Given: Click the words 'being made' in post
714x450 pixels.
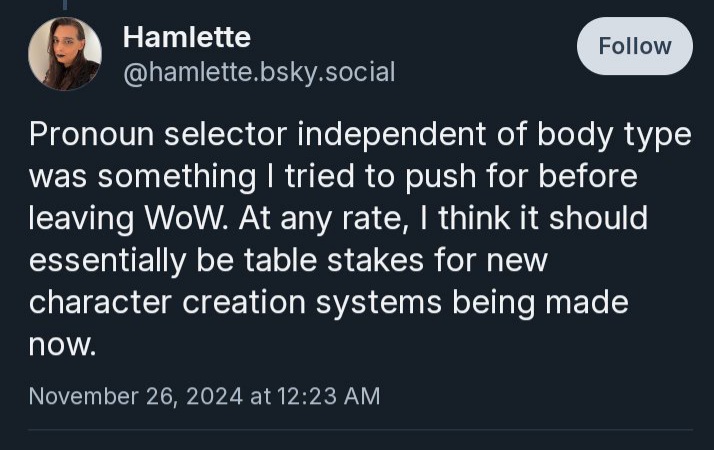Looking at the screenshot, I should (x=541, y=303).
